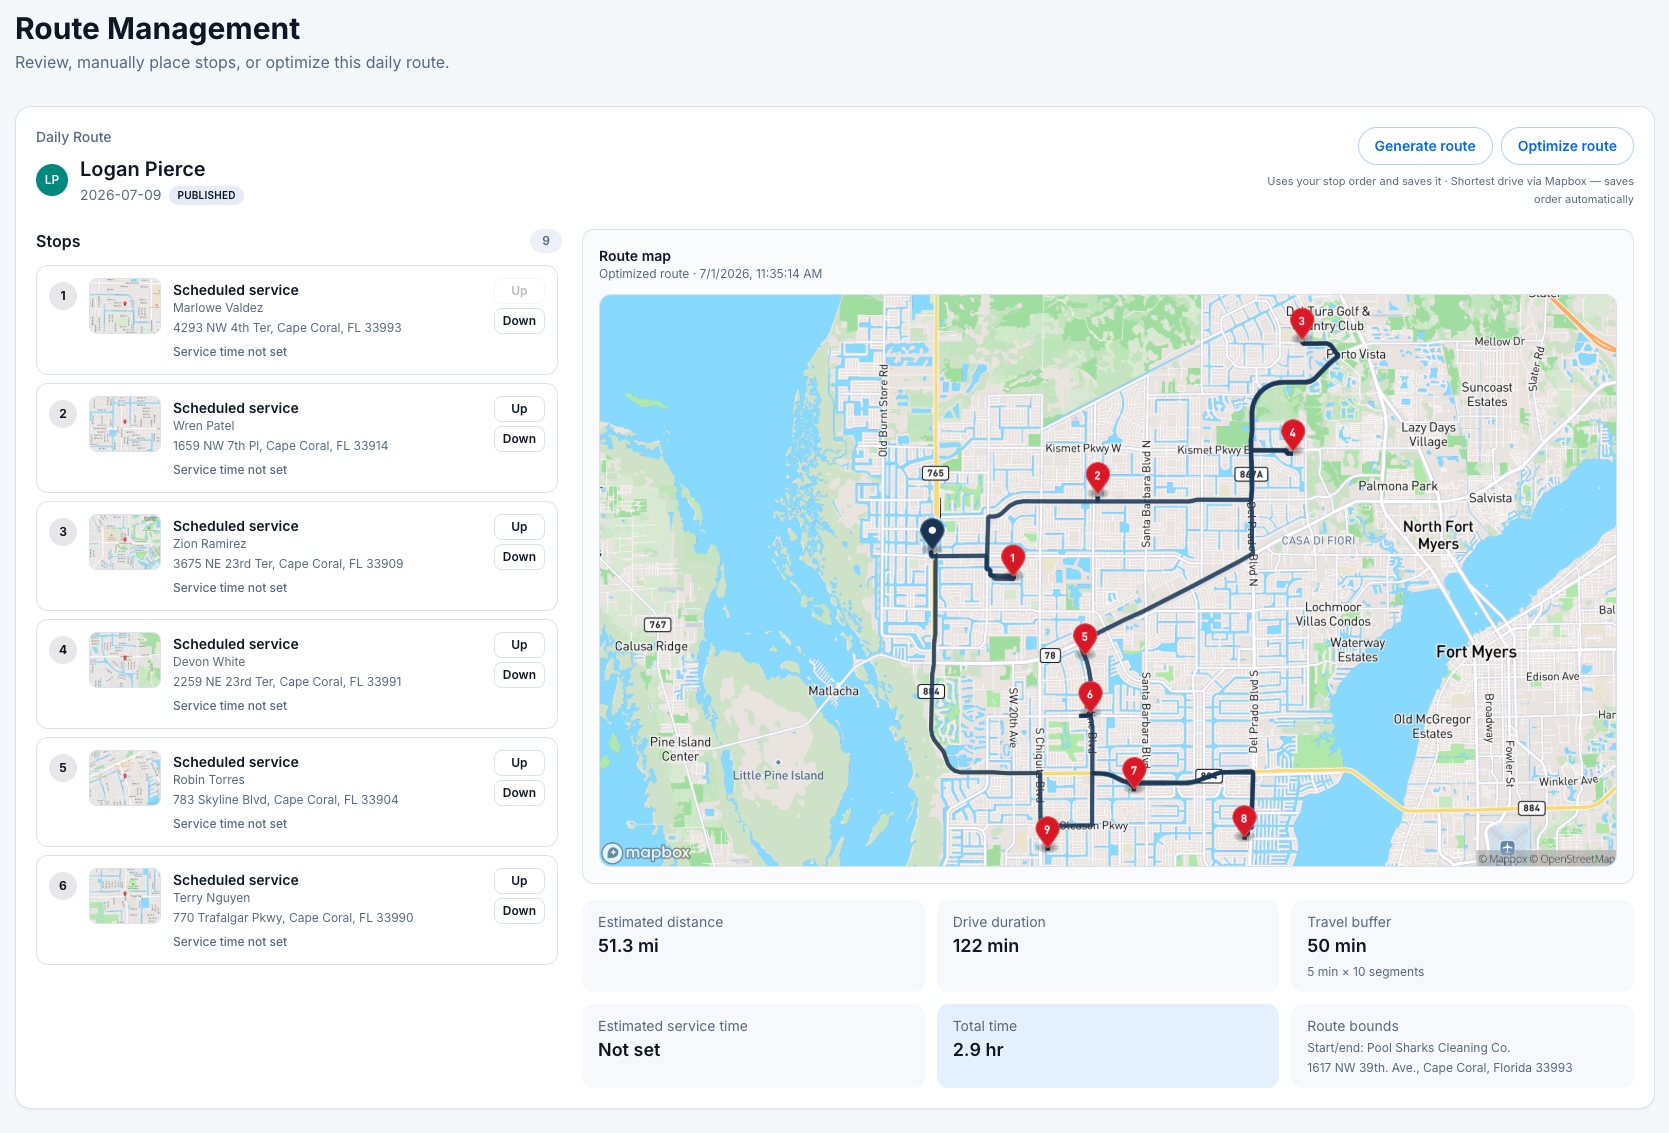The image size is (1669, 1133).
Task: Click the dark start/end depot marker
Action: point(932,534)
